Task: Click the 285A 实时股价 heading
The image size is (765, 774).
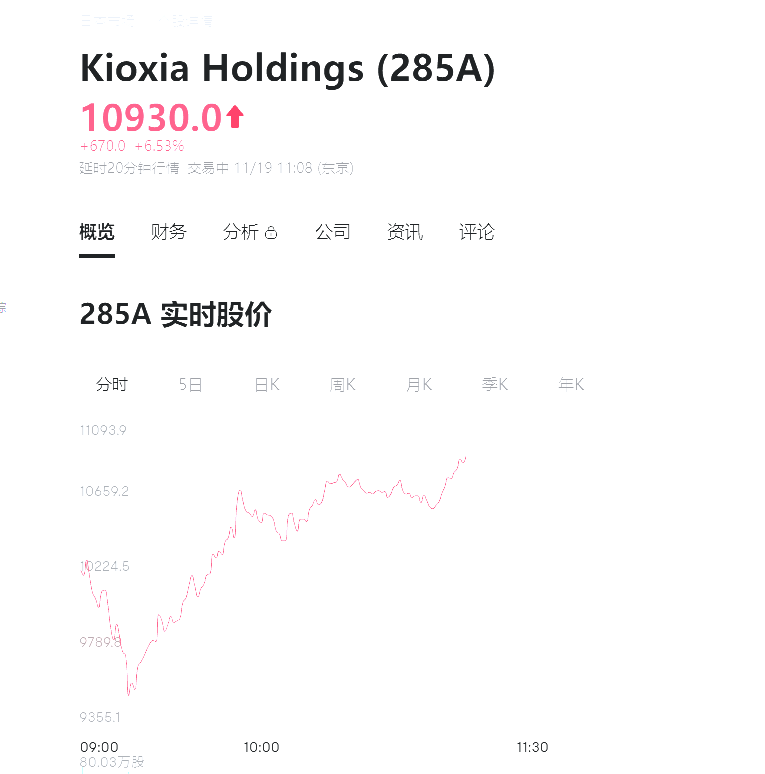Action: pos(176,315)
